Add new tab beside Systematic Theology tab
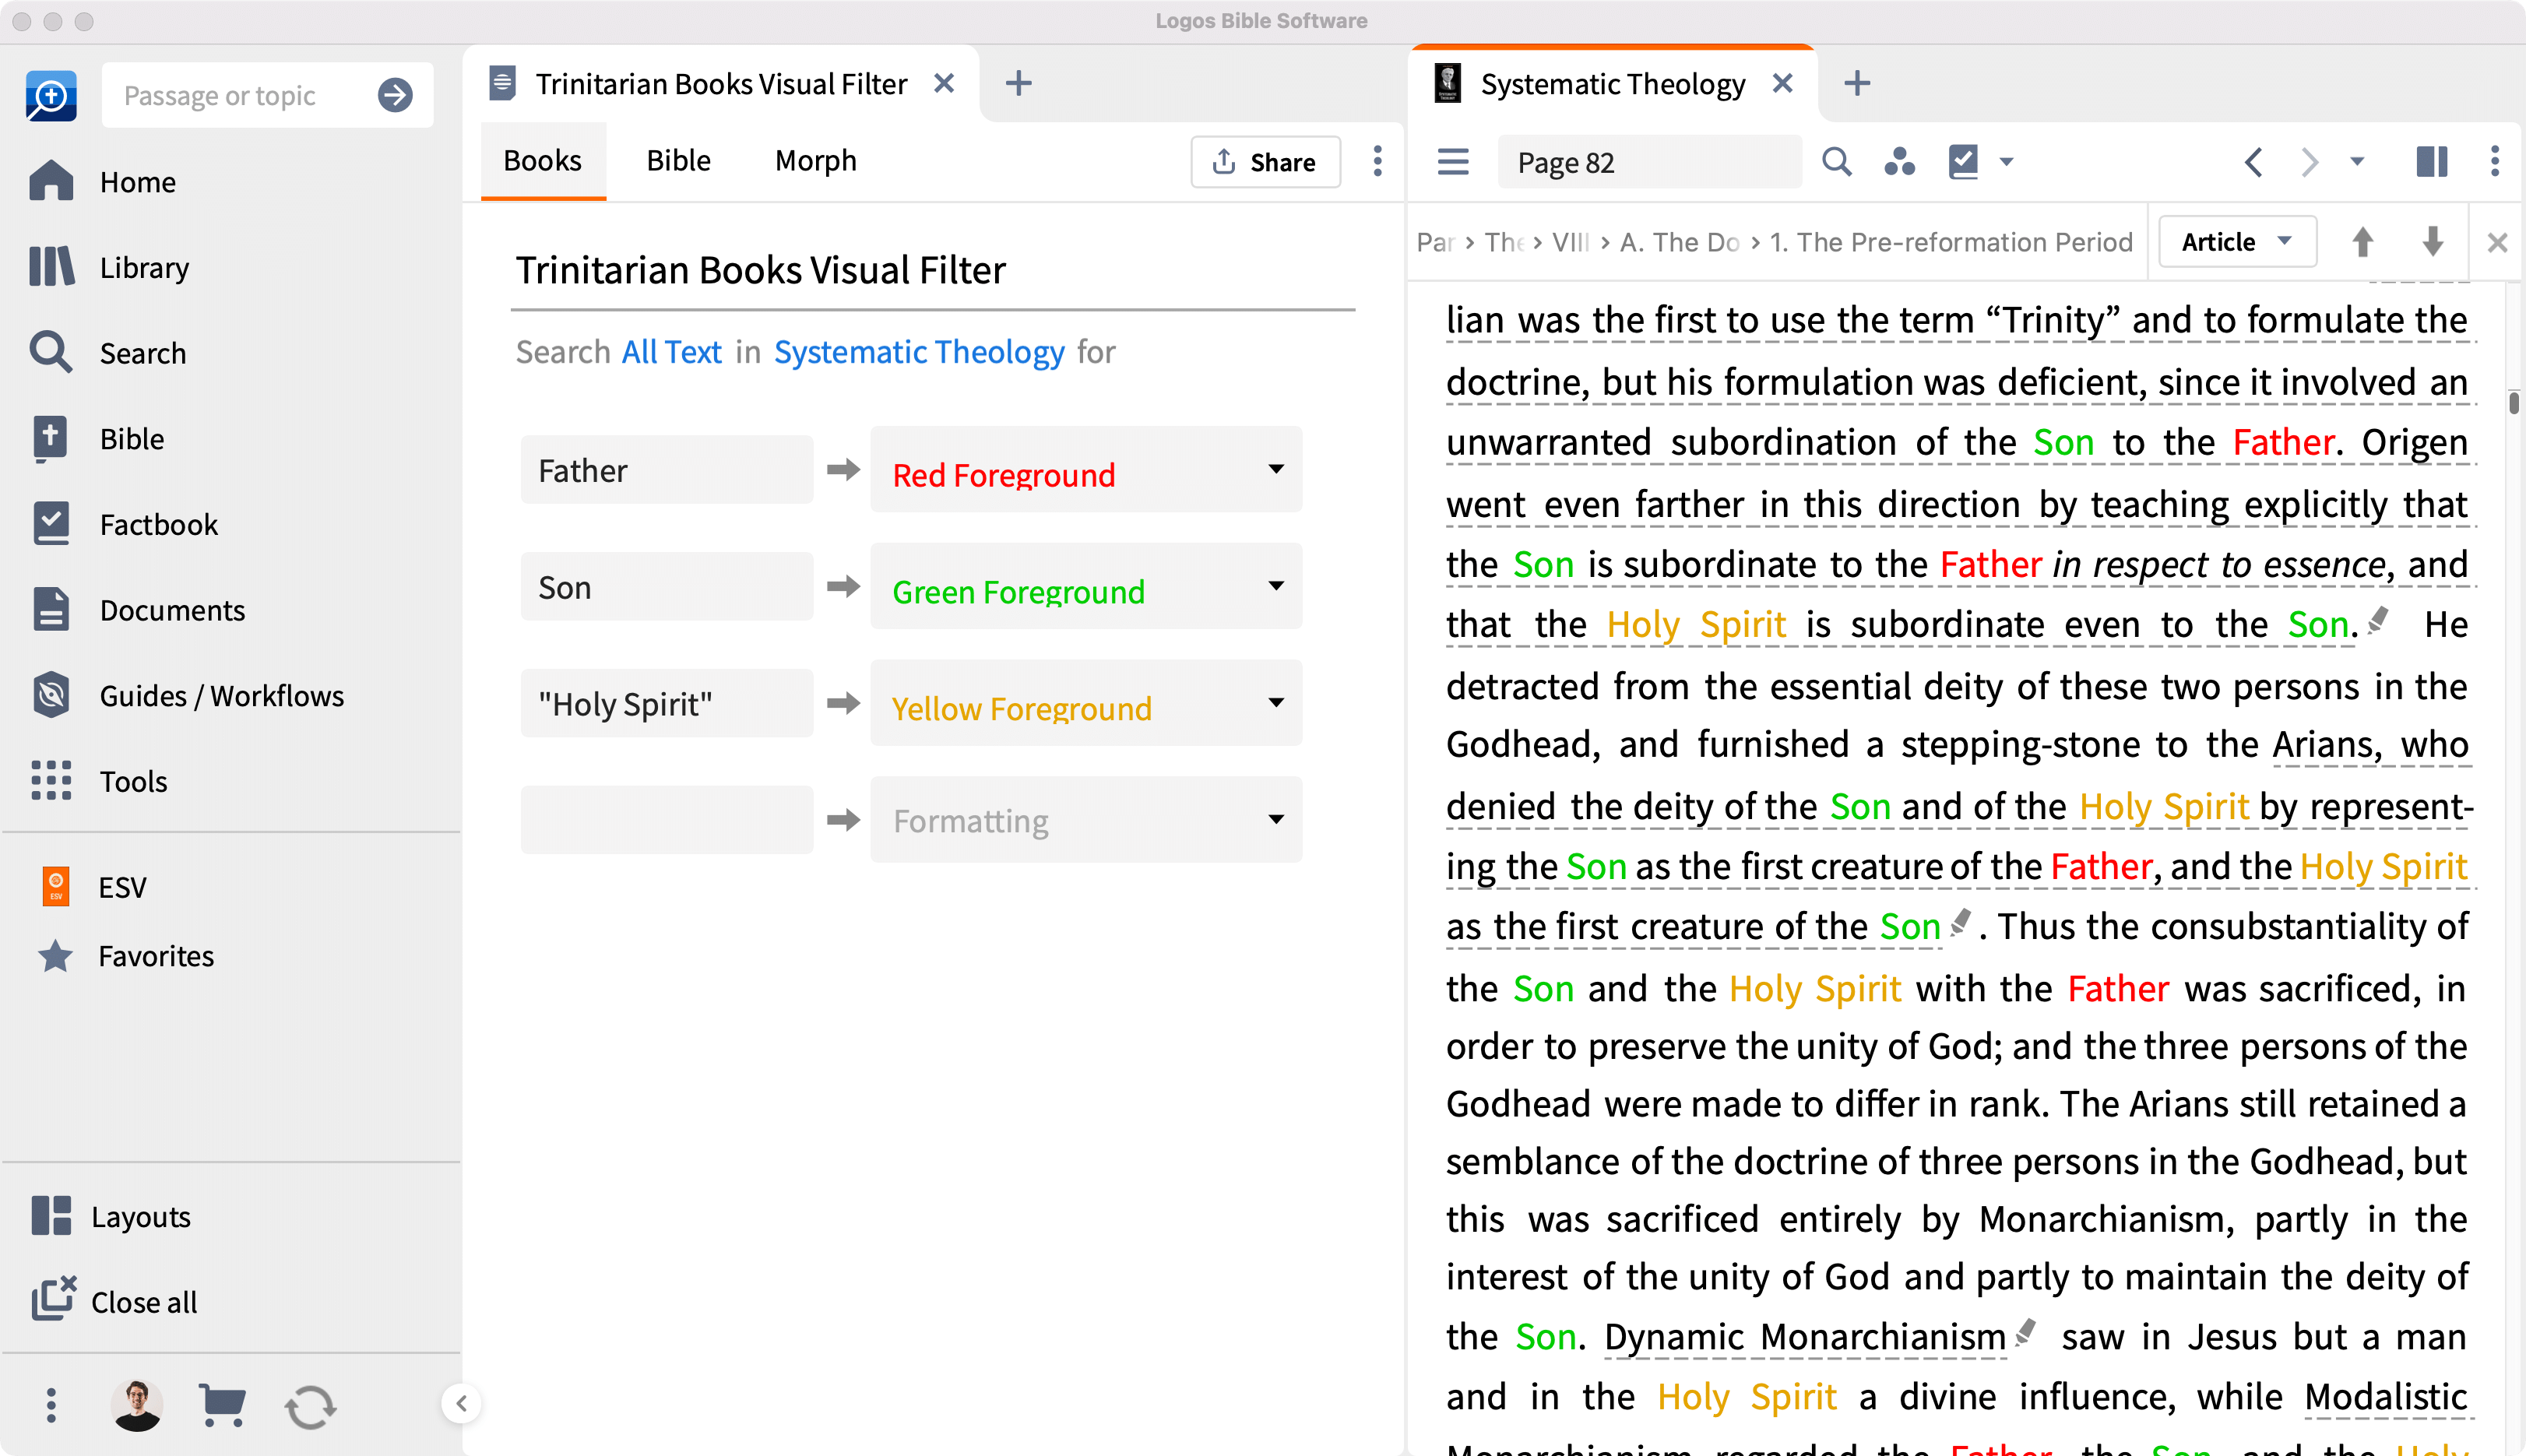The width and height of the screenshot is (2526, 1456). click(x=1856, y=83)
